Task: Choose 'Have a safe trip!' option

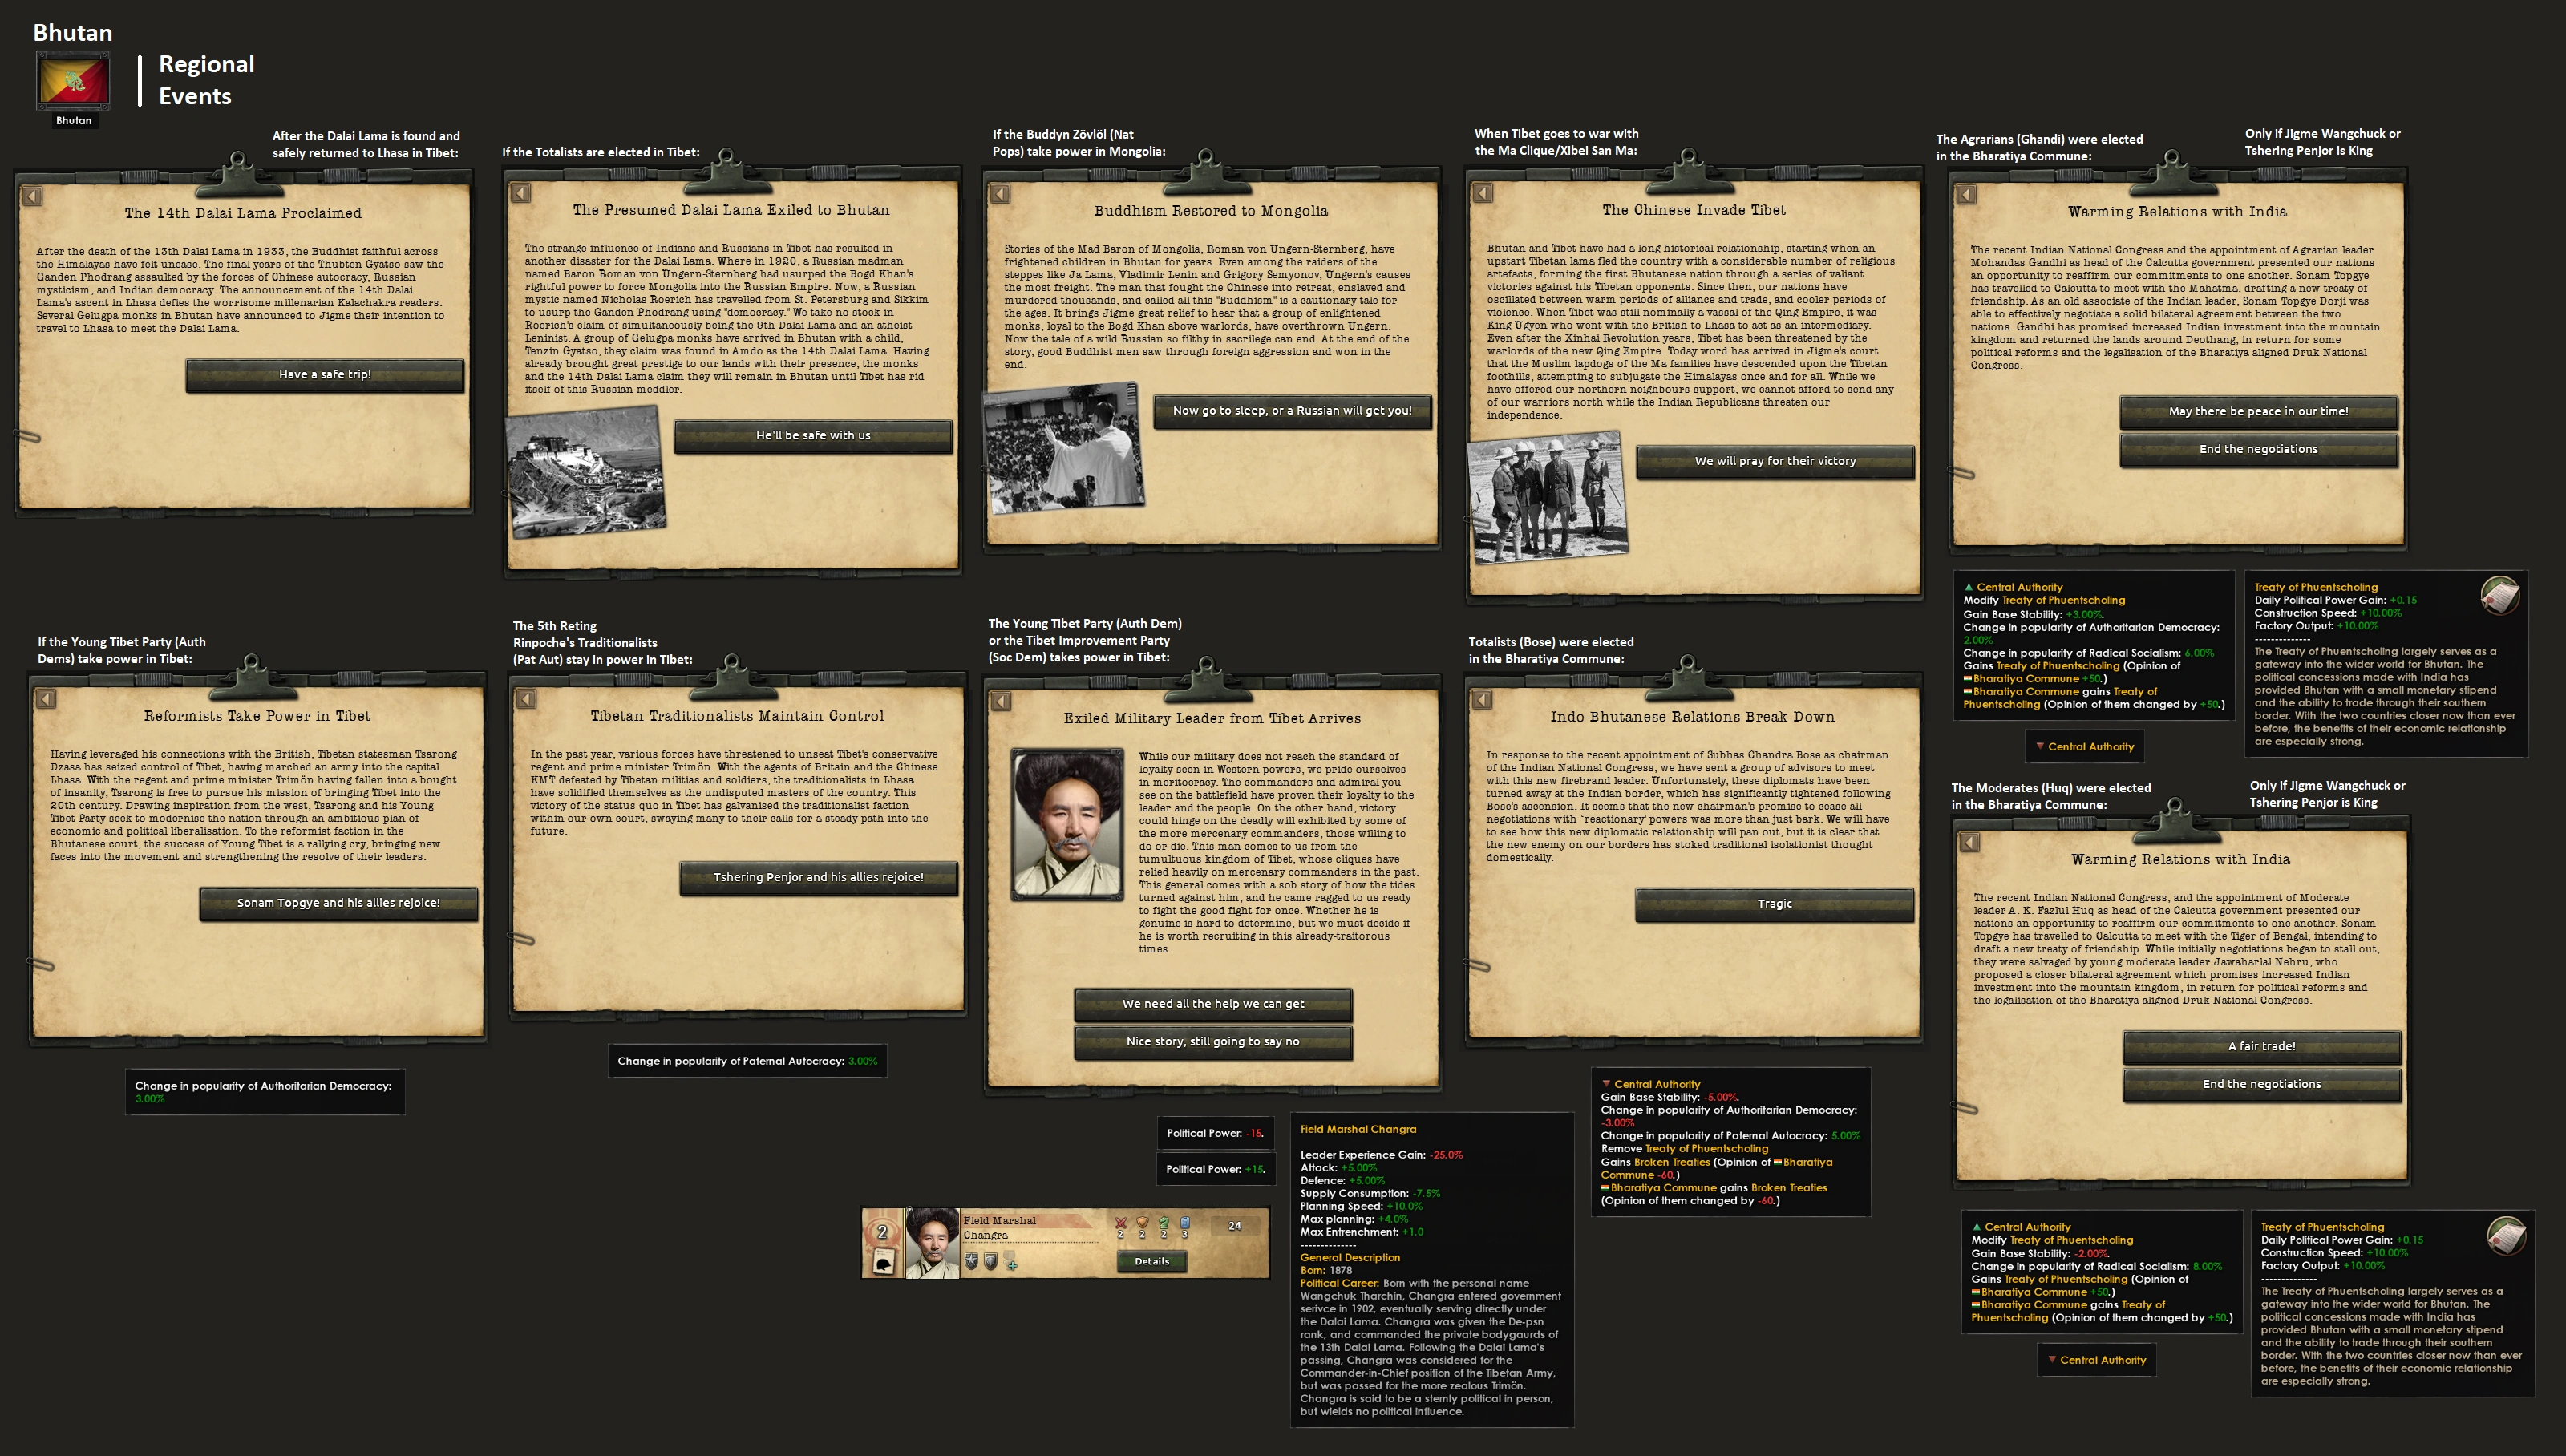Action: pyautogui.click(x=325, y=375)
